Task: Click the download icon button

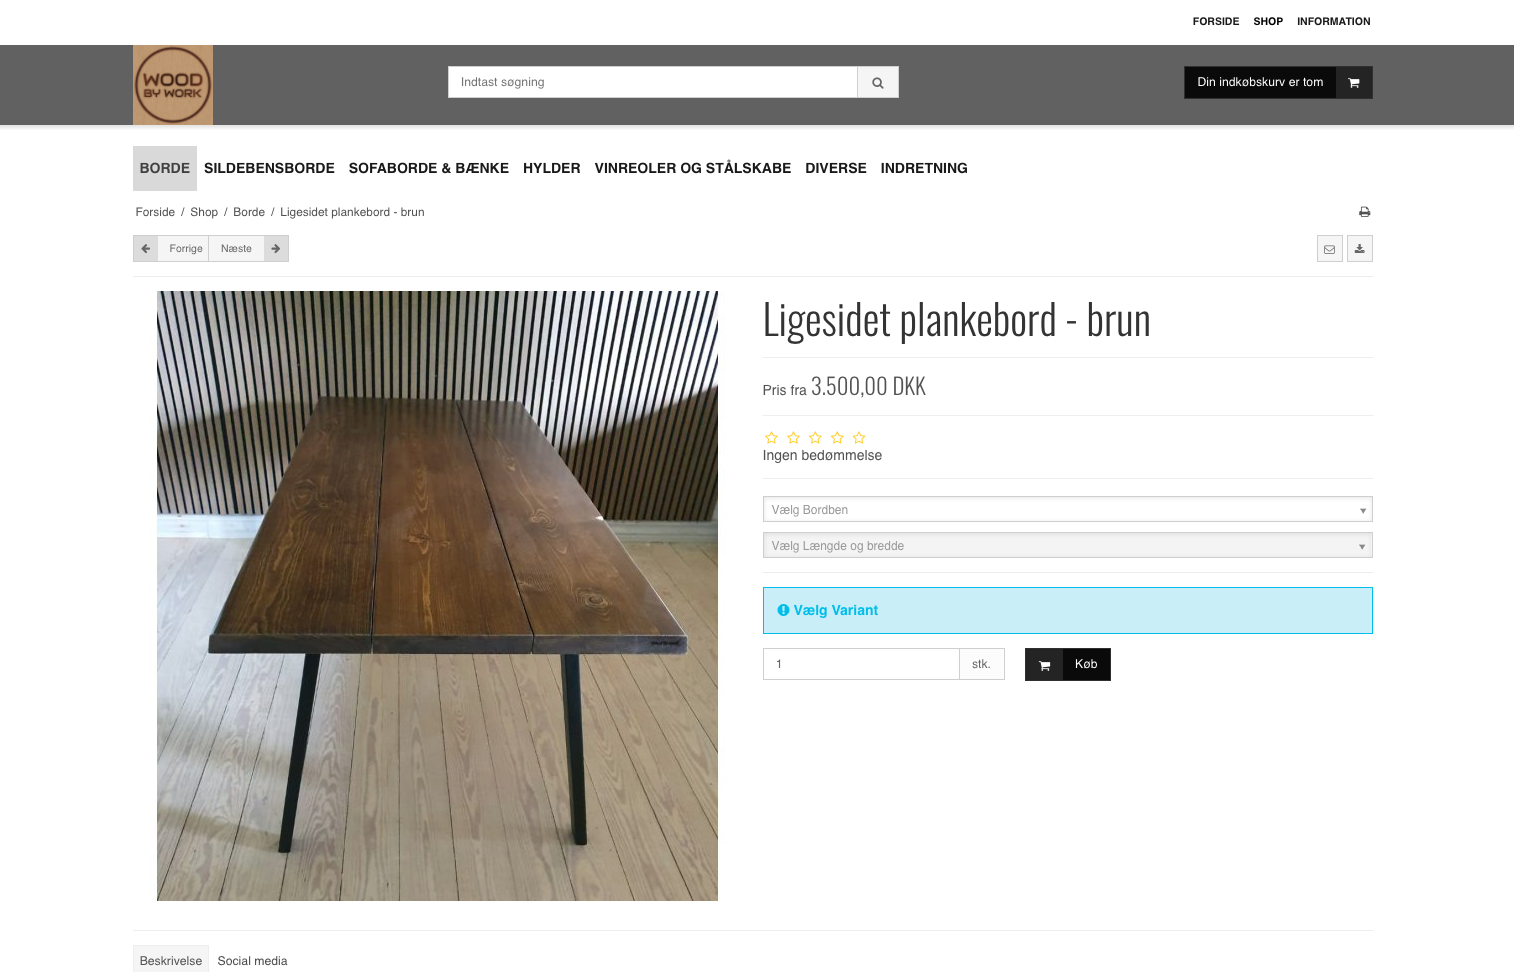Action: [1360, 249]
